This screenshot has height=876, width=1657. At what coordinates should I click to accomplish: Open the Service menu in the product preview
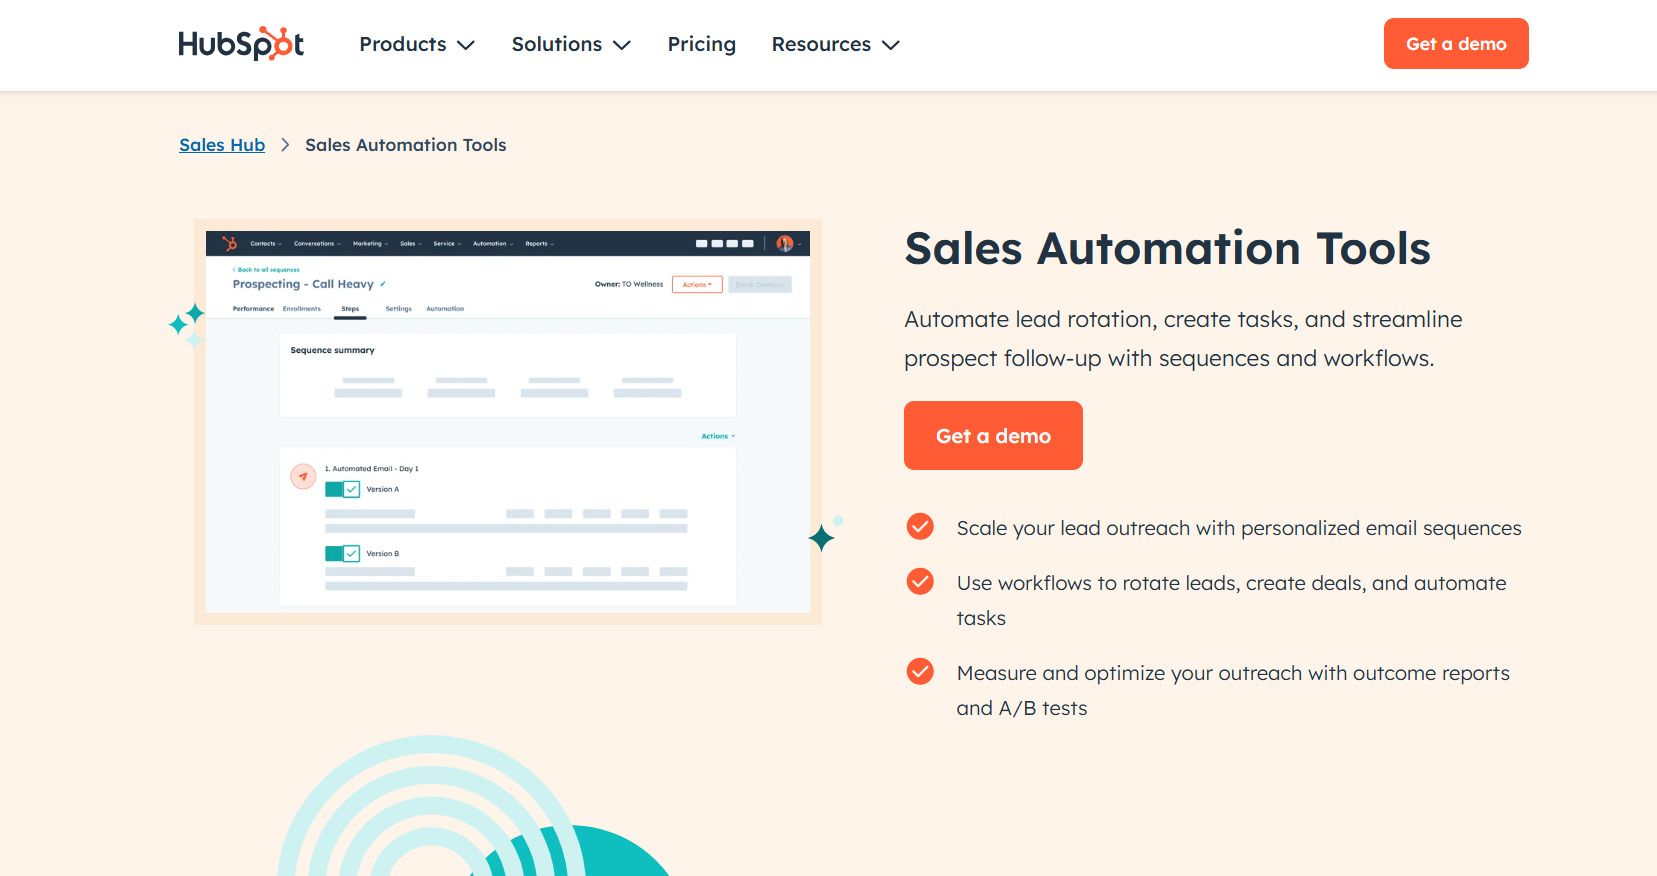tap(447, 243)
